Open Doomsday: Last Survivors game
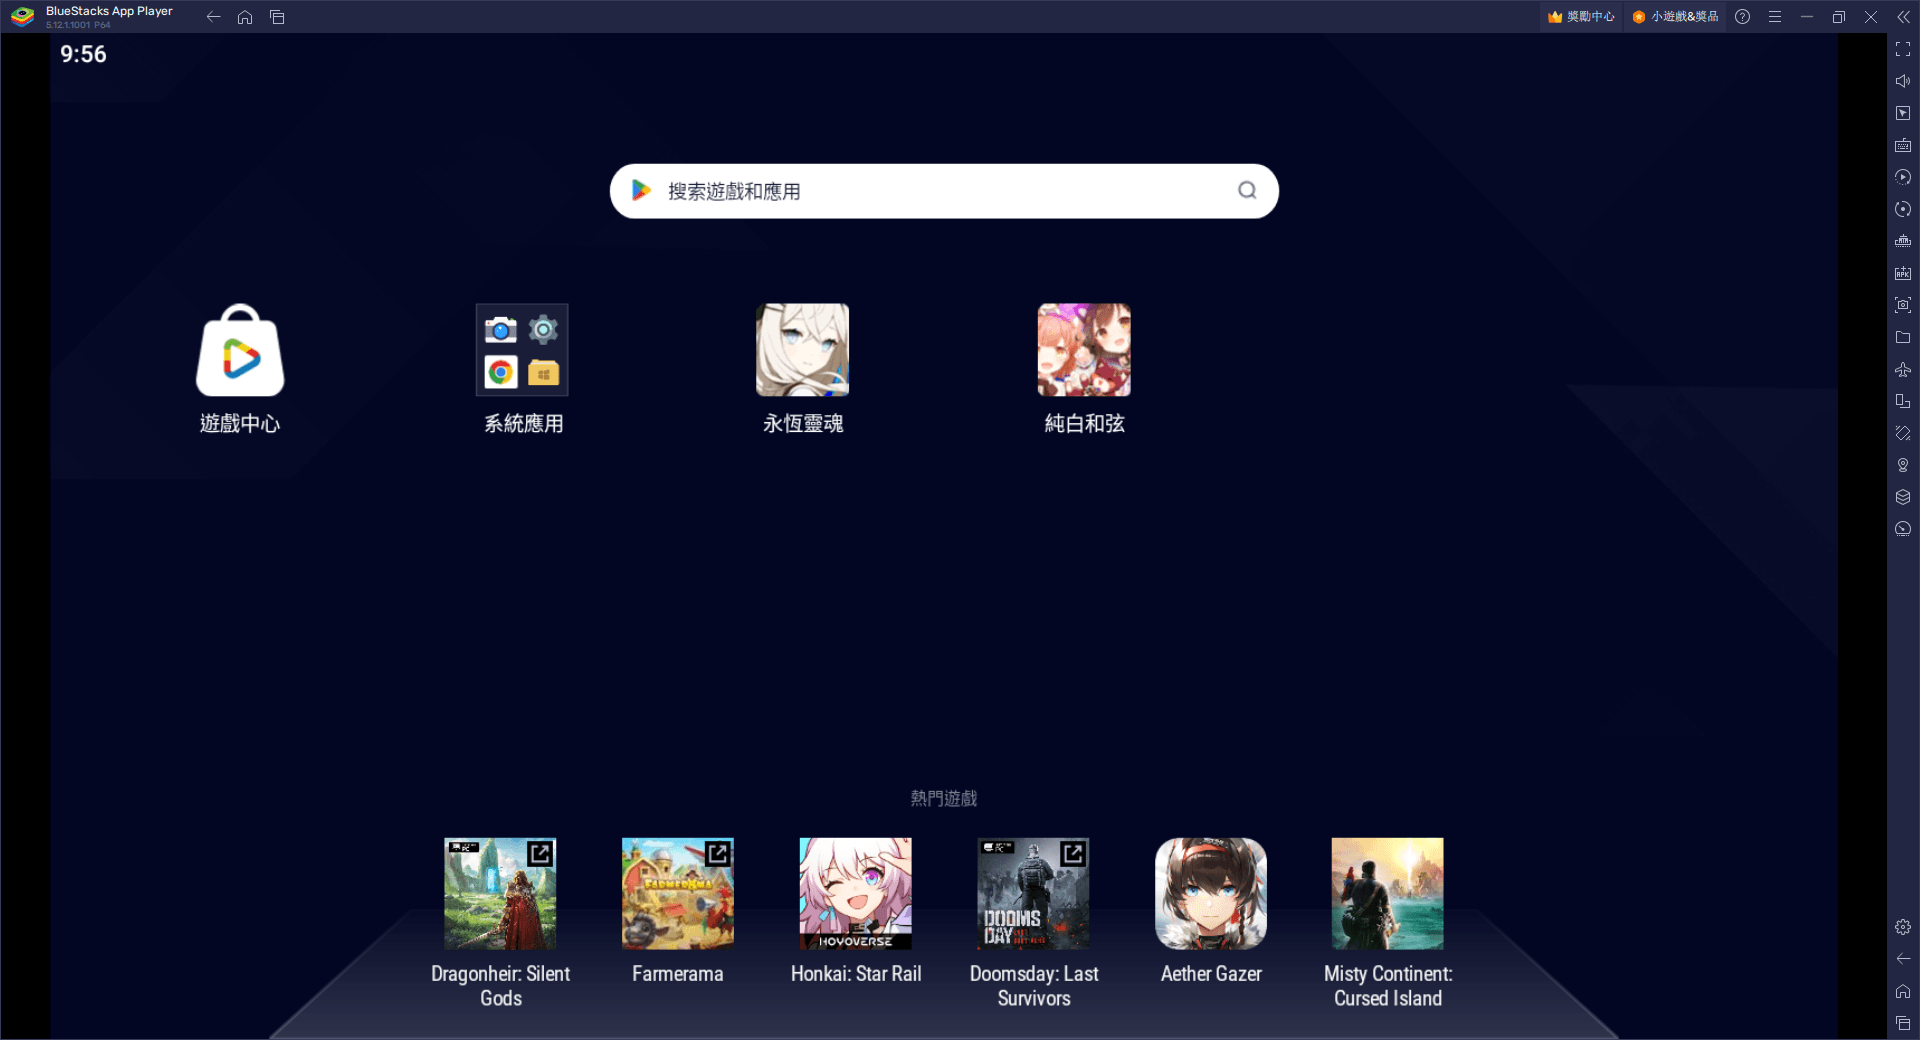Screen dimensions: 1920x1040 tap(1033, 894)
